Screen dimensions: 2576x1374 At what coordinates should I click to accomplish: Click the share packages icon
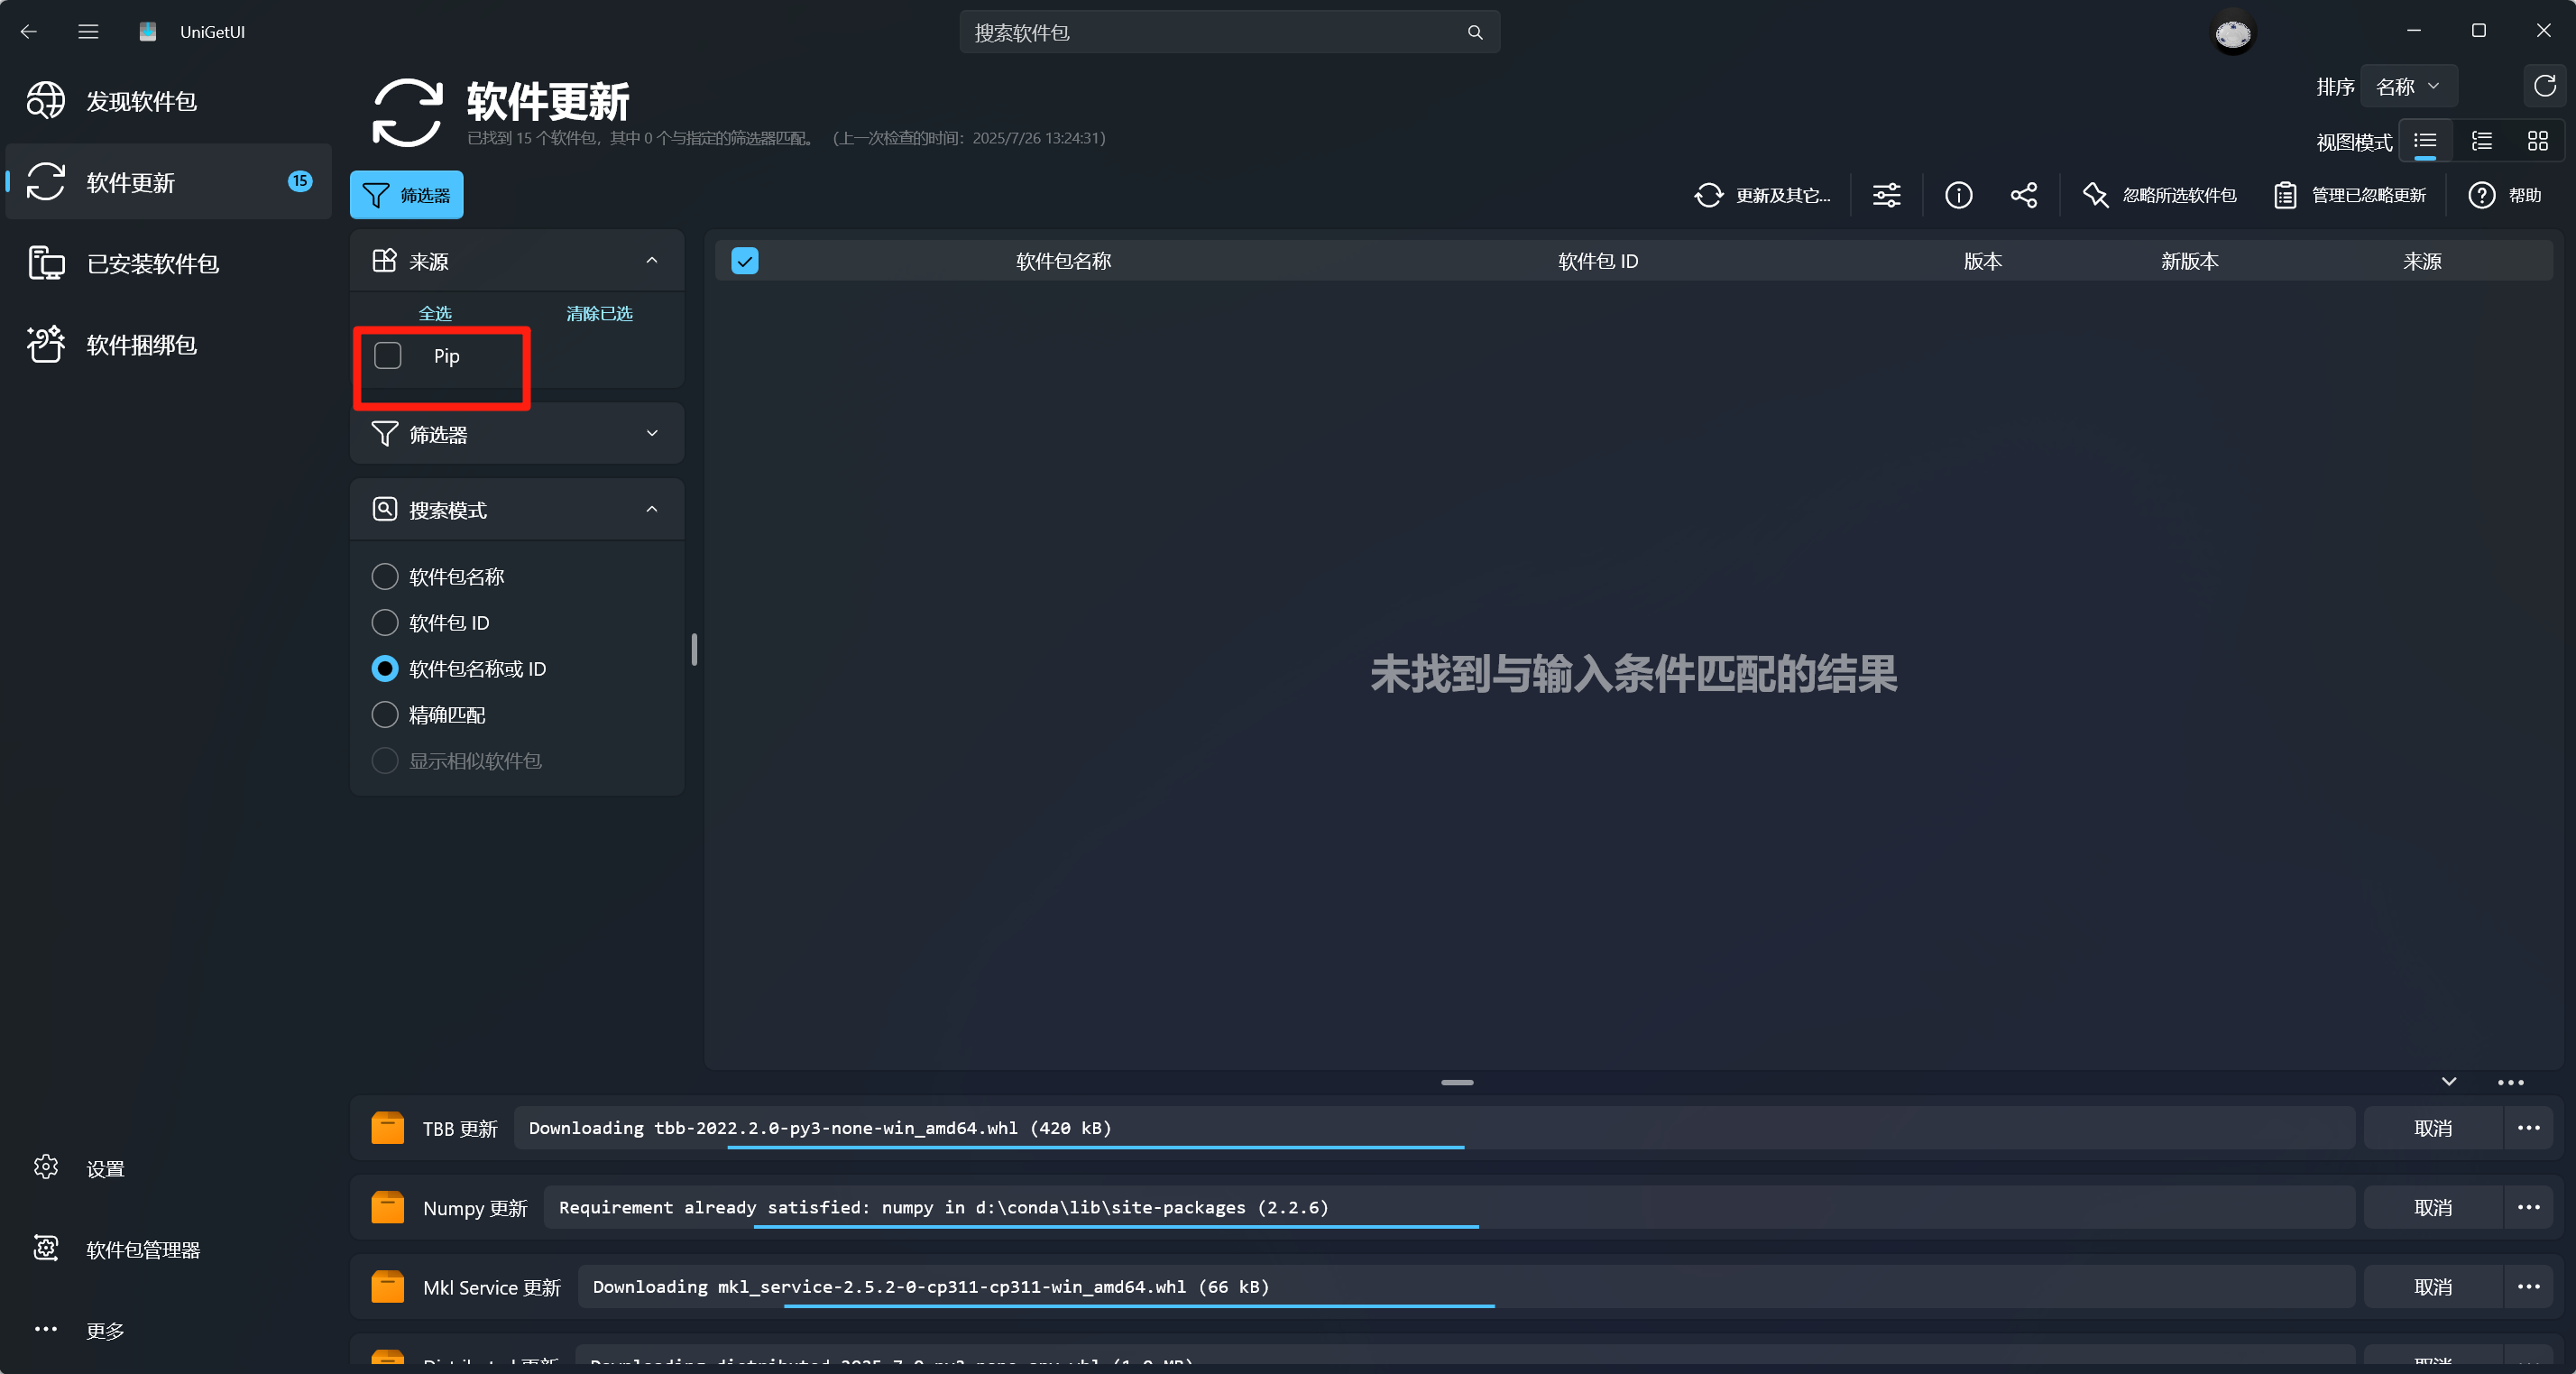[2023, 195]
